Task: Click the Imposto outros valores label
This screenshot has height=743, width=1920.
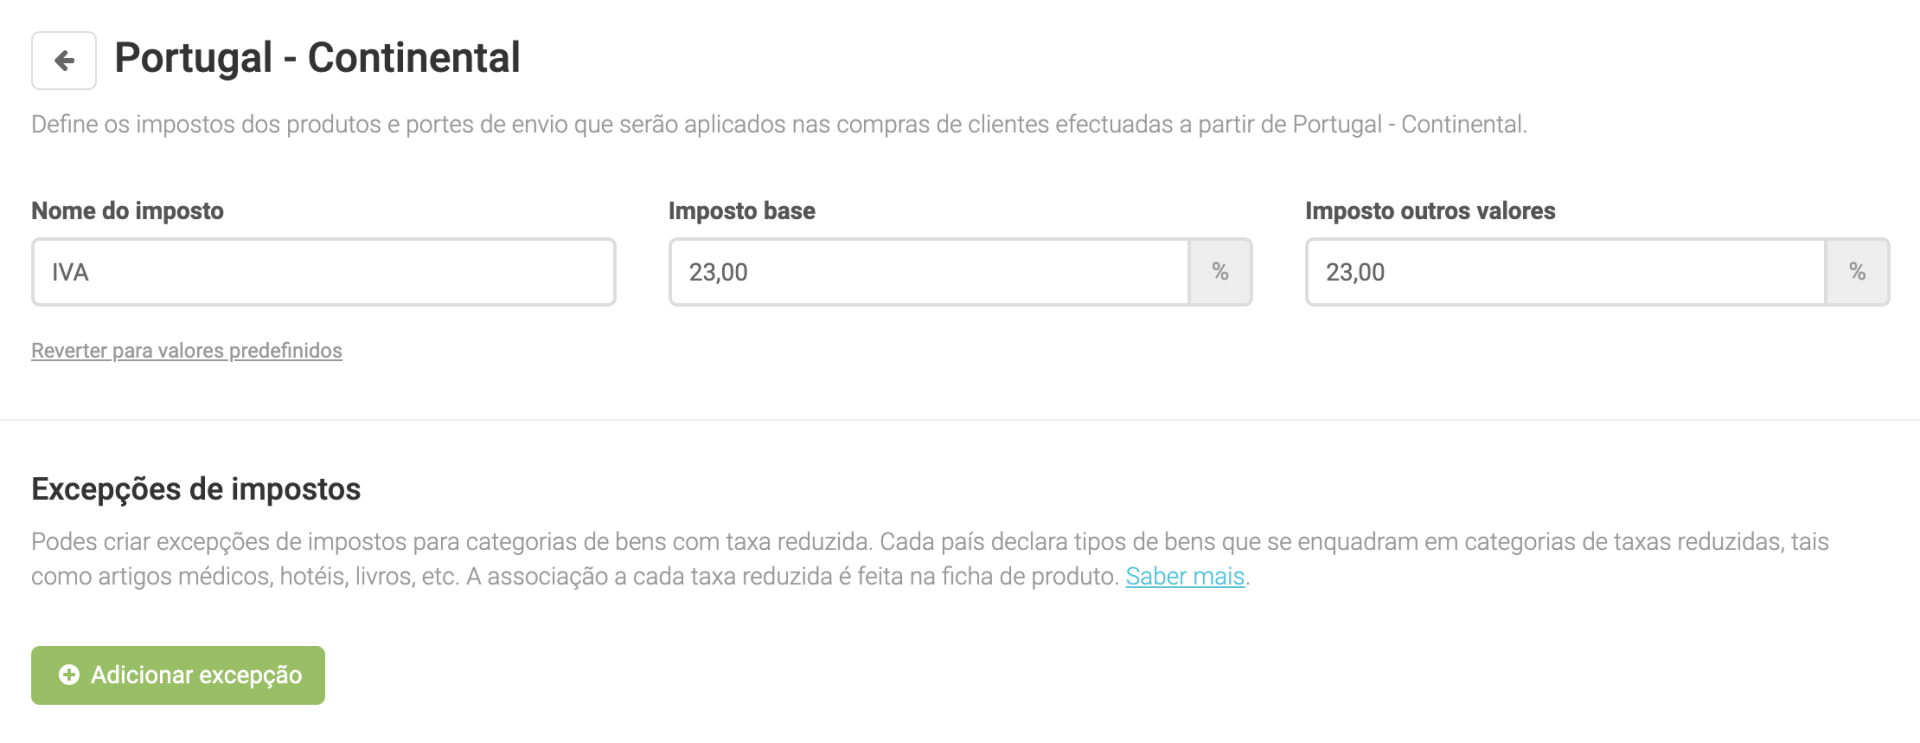Action: (1430, 211)
